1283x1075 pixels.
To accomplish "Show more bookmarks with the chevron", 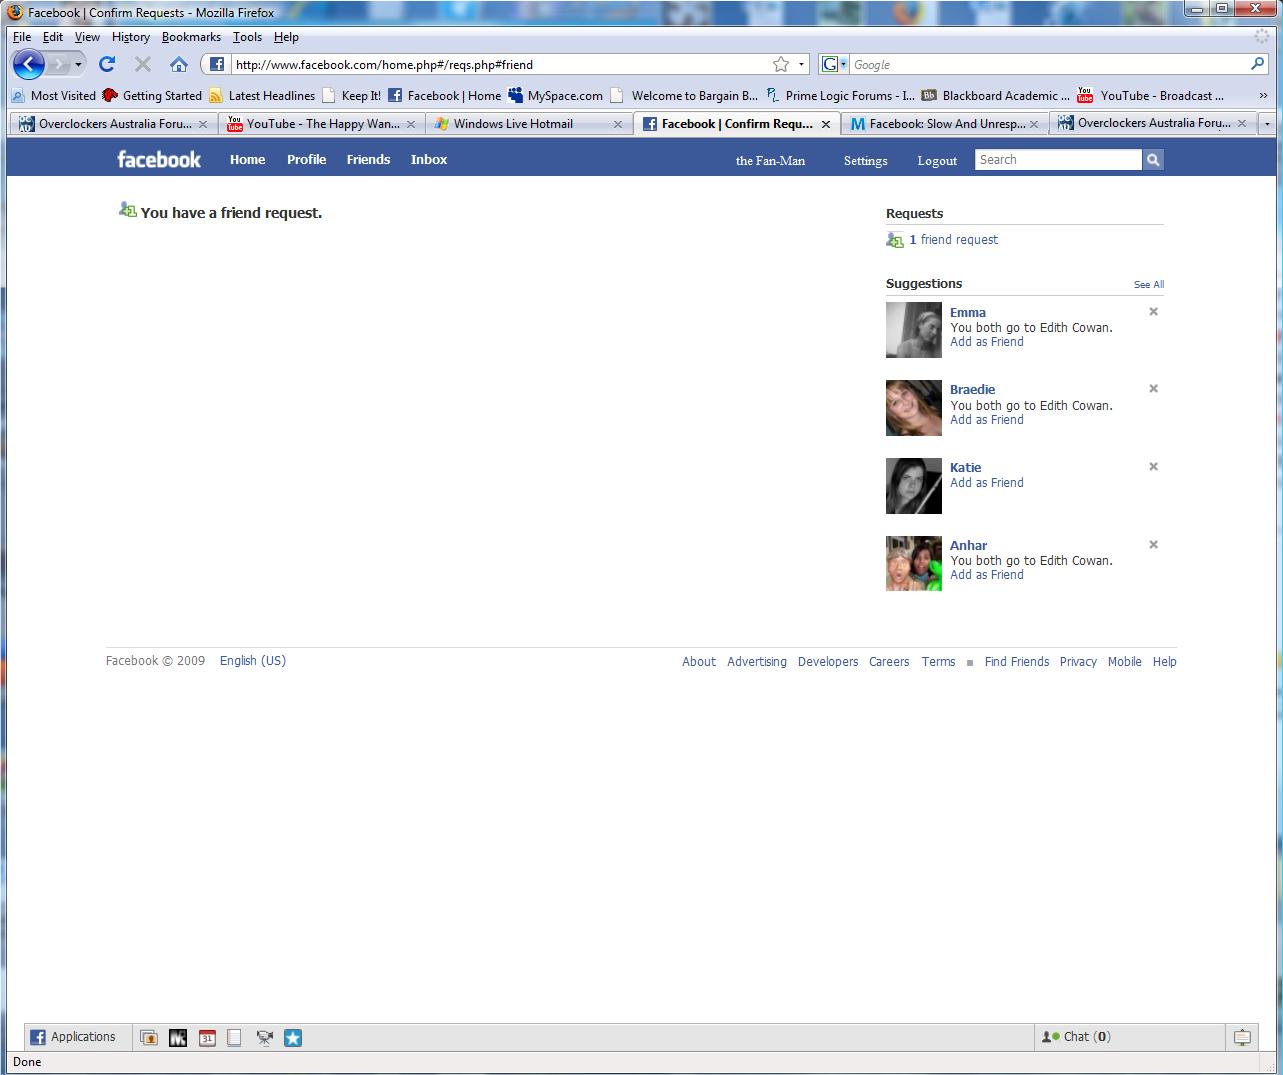I will click(x=1263, y=96).
